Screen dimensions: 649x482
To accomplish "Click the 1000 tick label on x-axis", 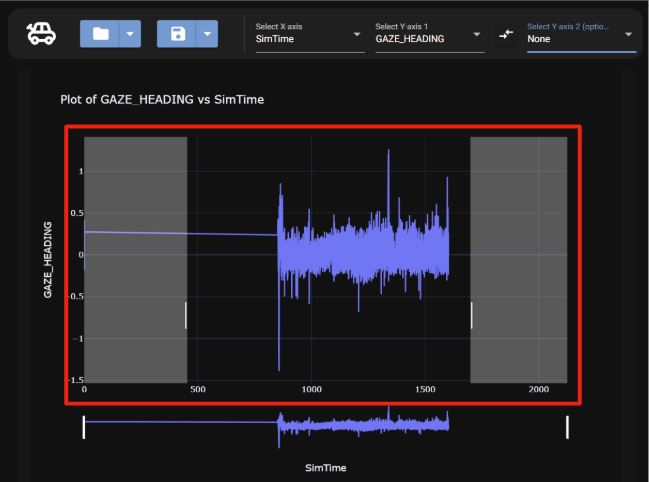I will 311,389.
